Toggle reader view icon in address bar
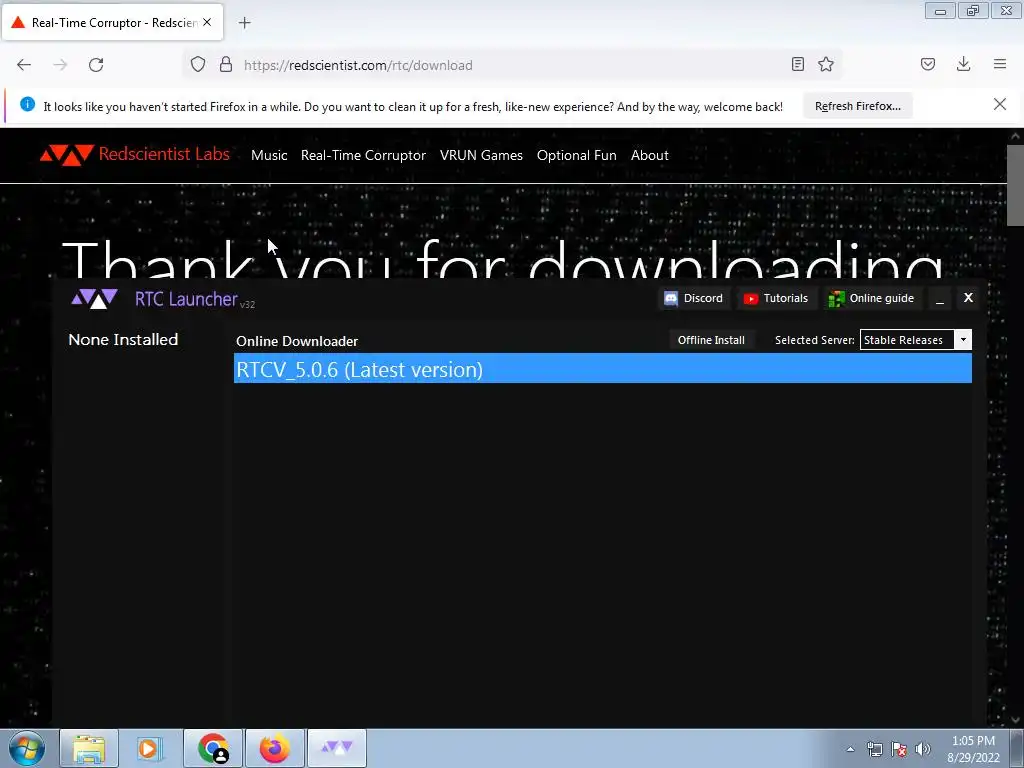 pos(797,64)
